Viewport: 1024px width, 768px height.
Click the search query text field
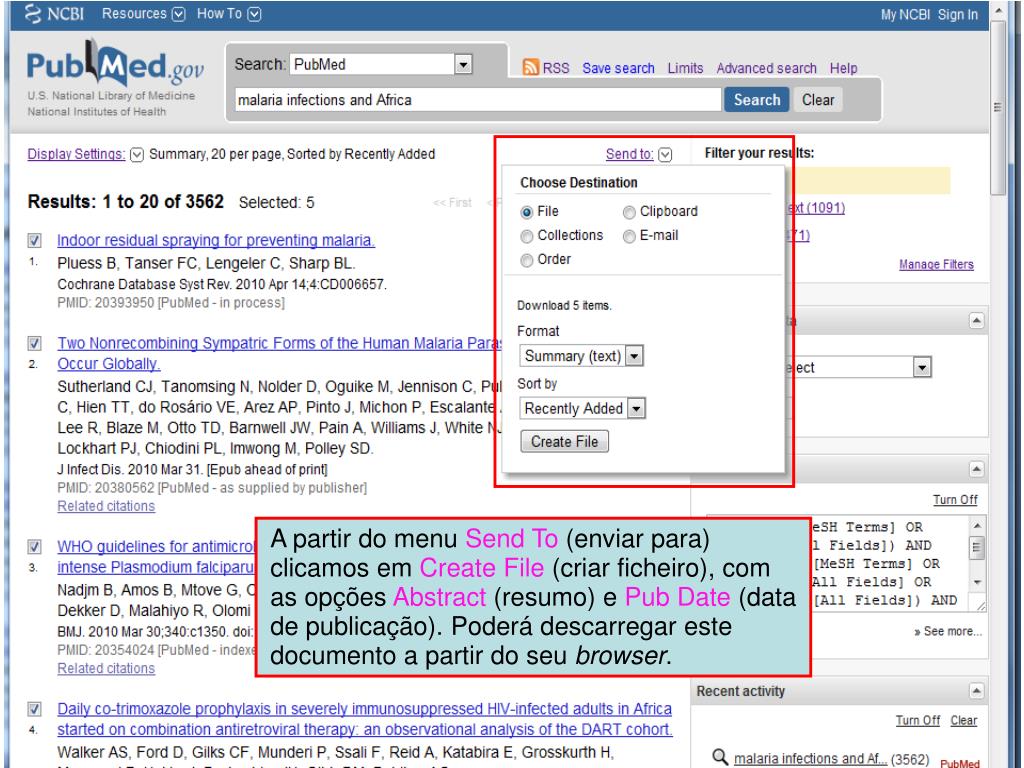coord(477,100)
